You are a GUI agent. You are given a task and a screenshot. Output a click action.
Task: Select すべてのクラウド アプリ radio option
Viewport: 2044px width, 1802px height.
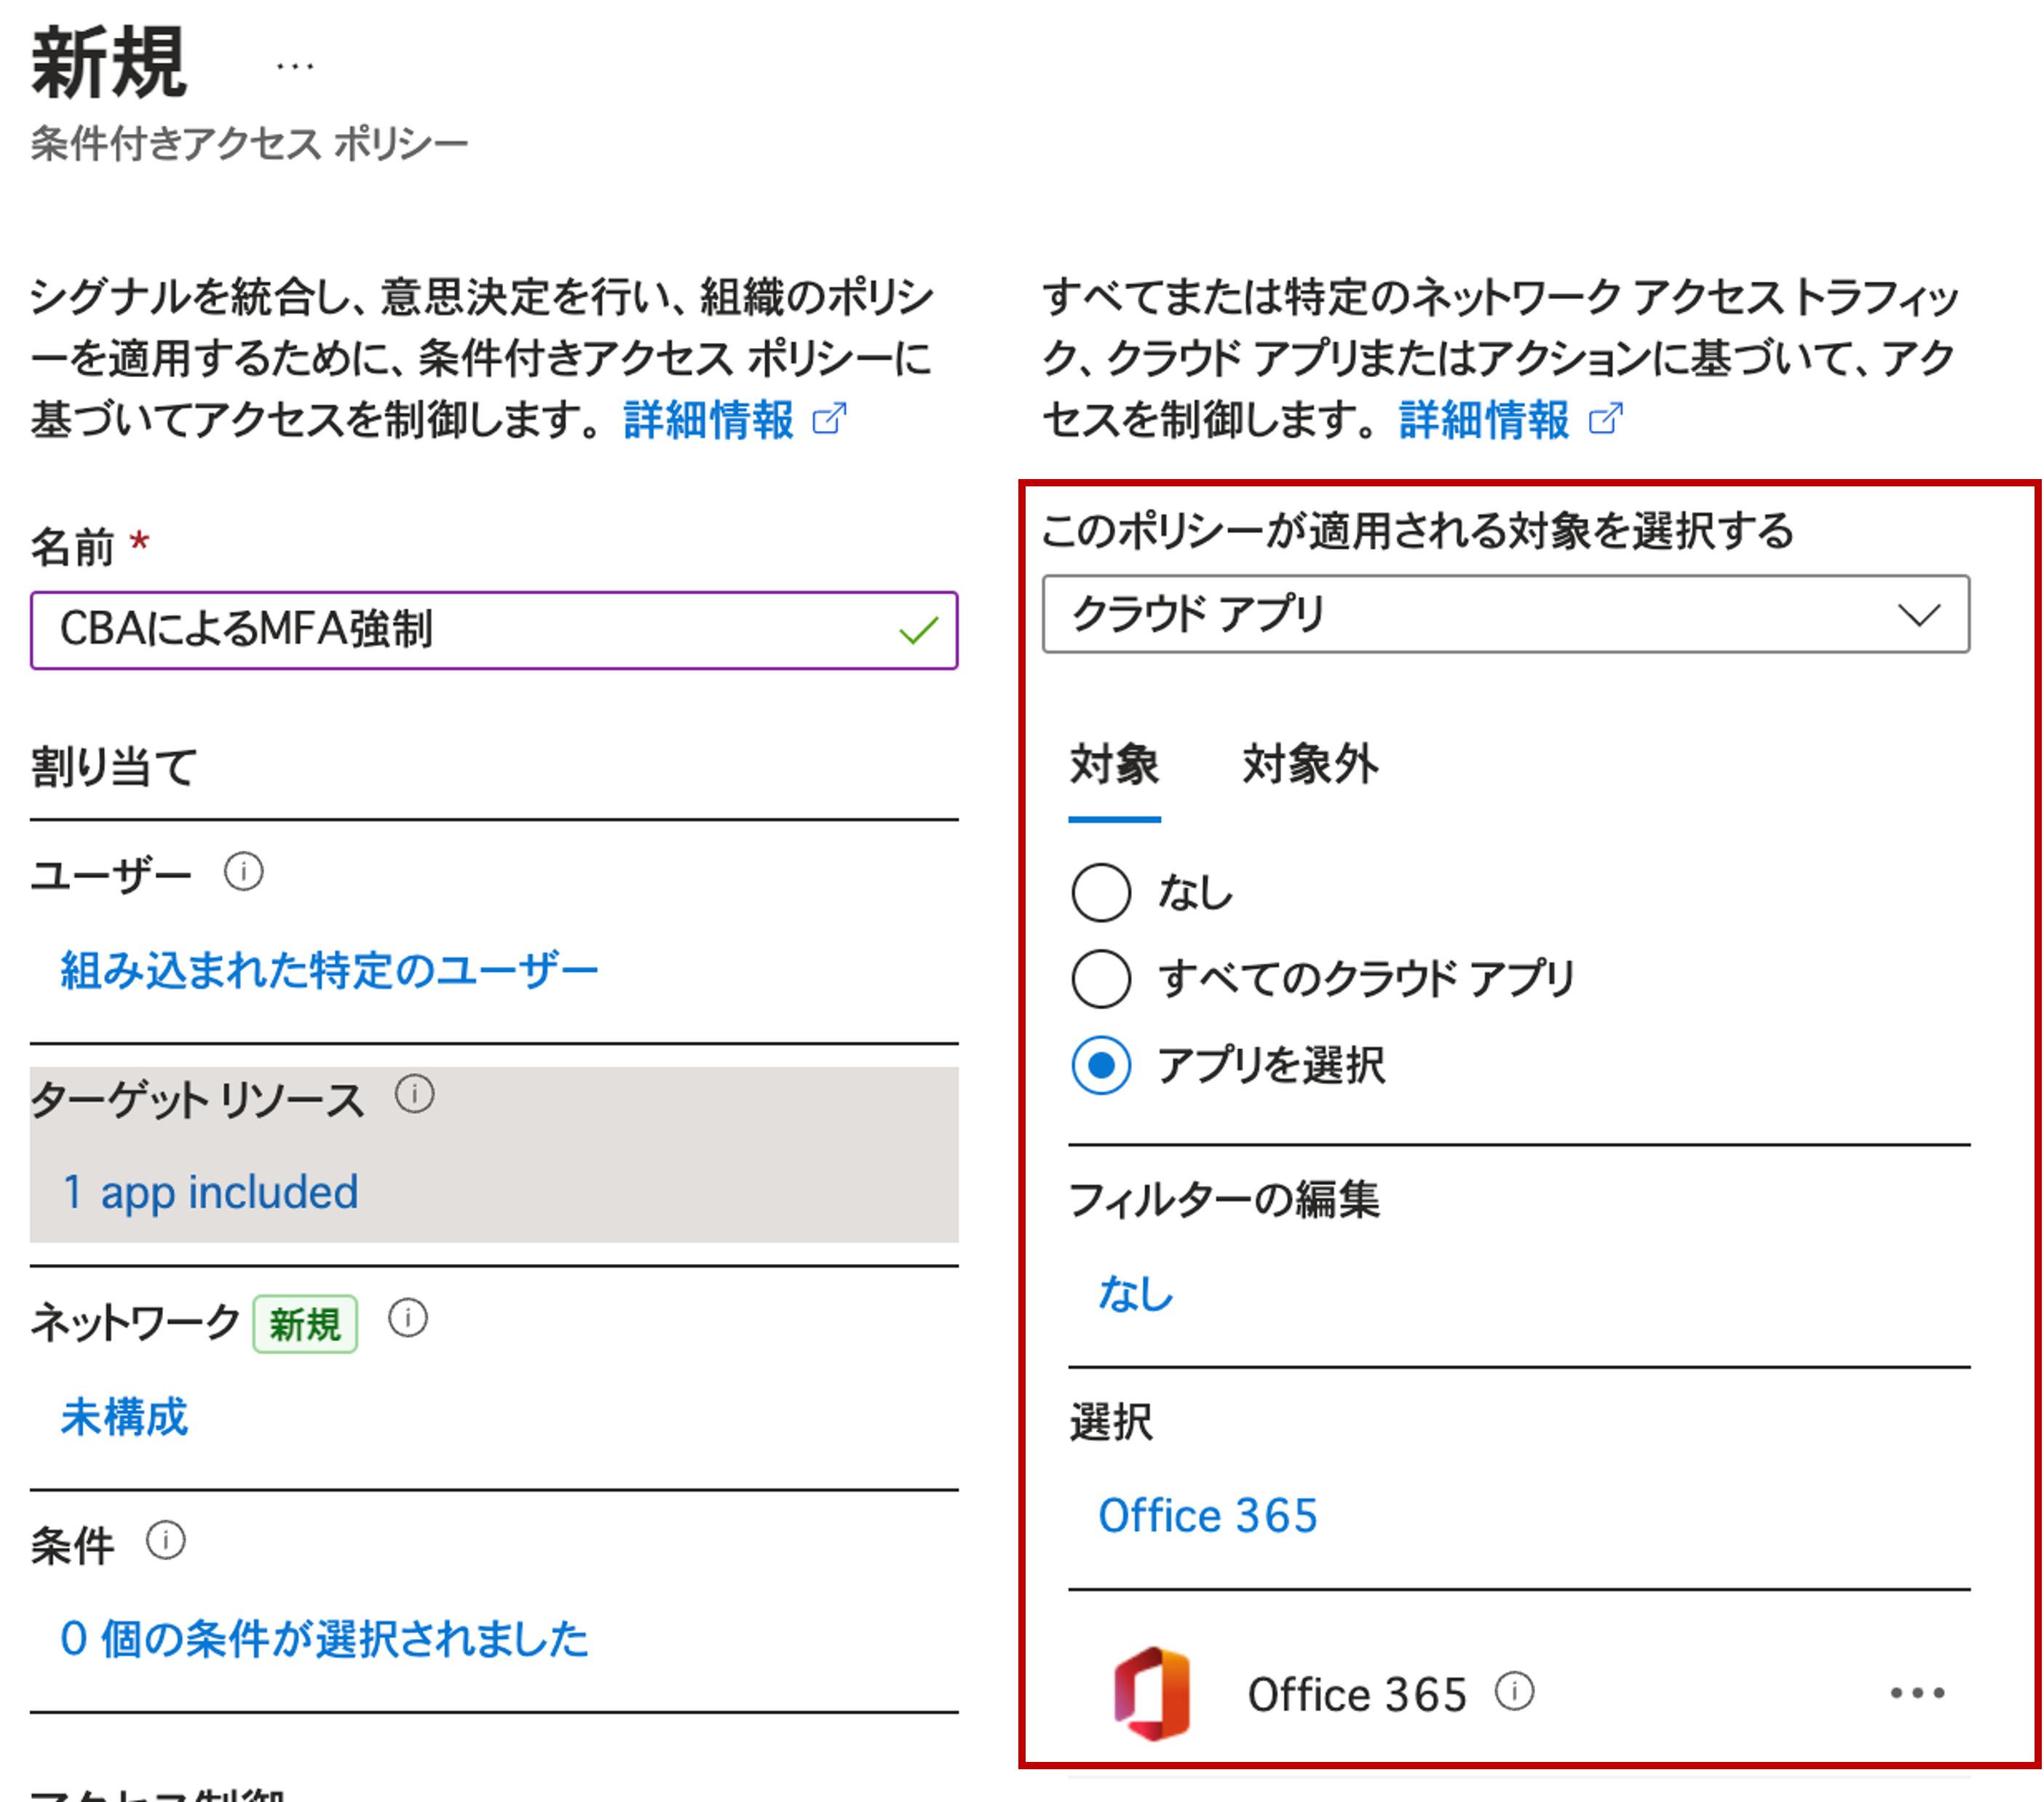[1101, 978]
